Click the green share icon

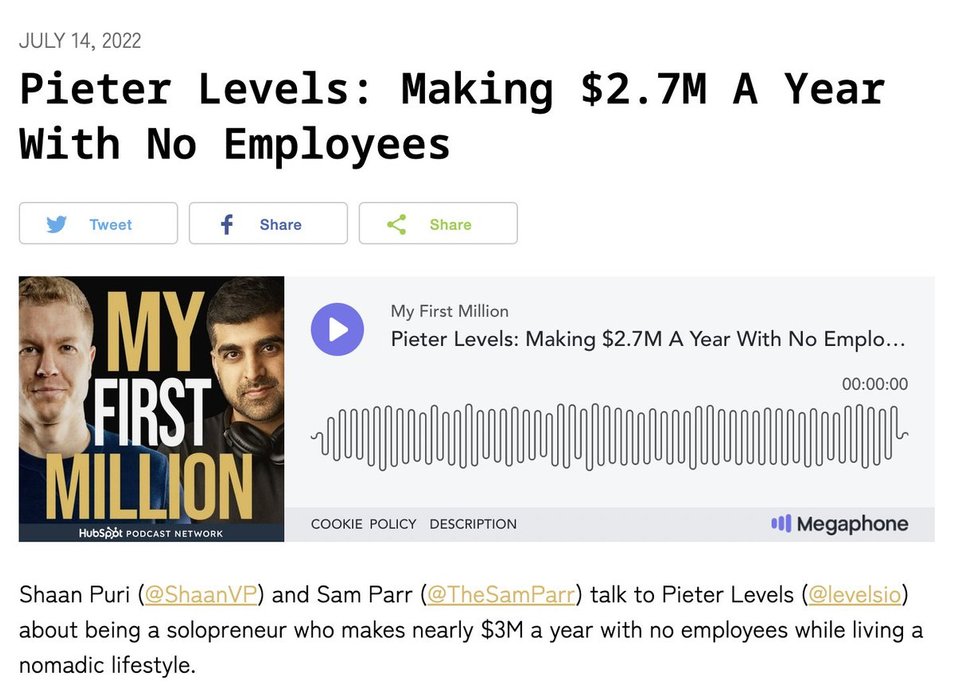(397, 224)
